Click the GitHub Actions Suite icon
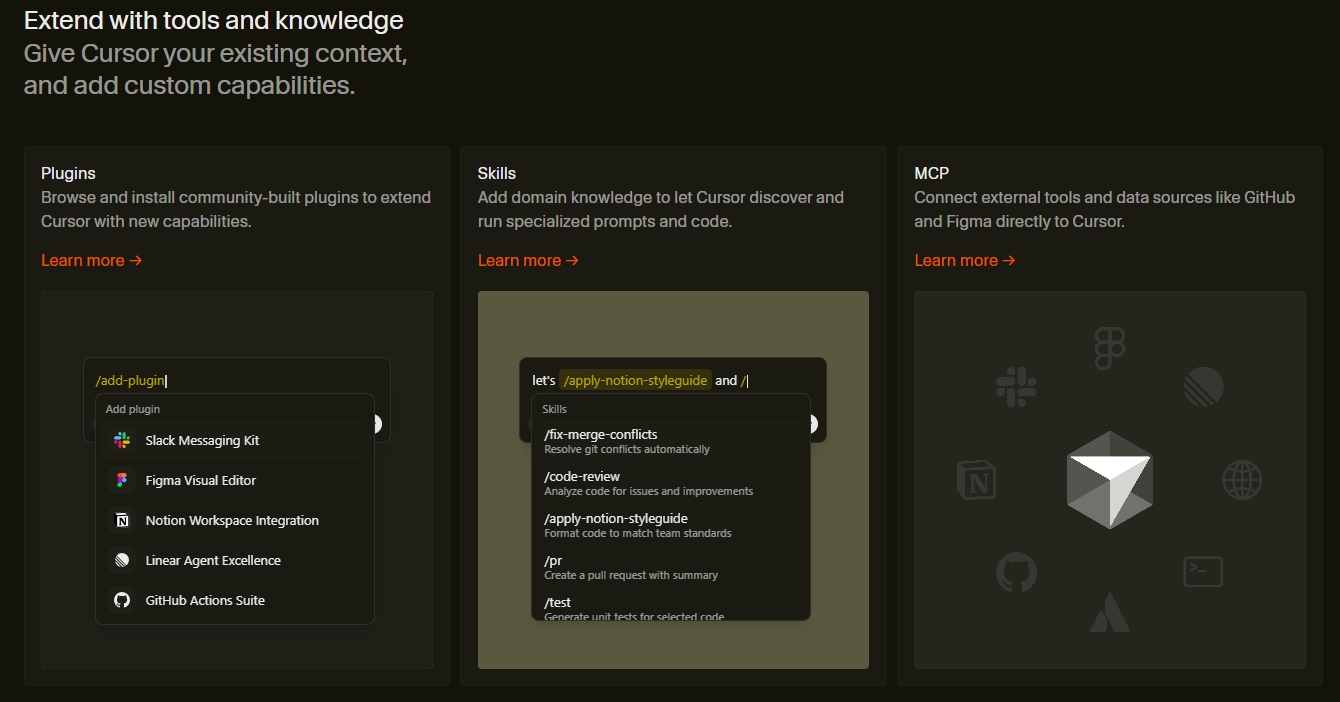Screen dimensions: 1340x702 tap(121, 600)
